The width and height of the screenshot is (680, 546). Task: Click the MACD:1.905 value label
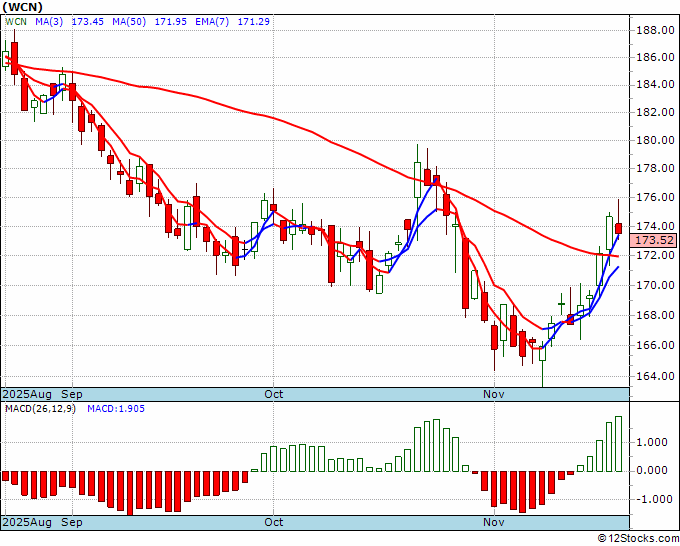(x=116, y=409)
